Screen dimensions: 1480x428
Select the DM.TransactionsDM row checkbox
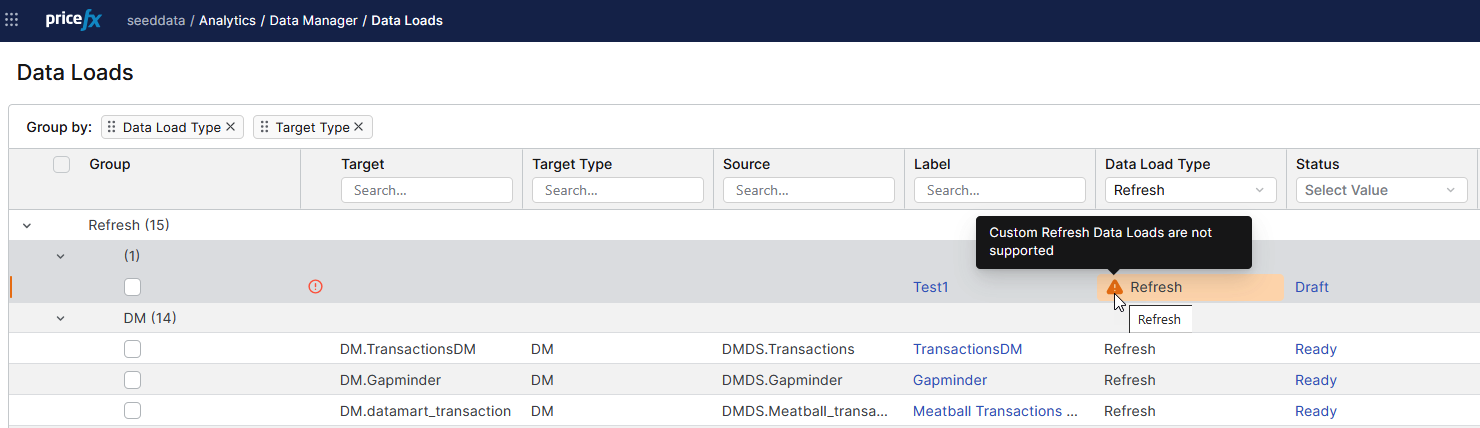pyautogui.click(x=132, y=349)
